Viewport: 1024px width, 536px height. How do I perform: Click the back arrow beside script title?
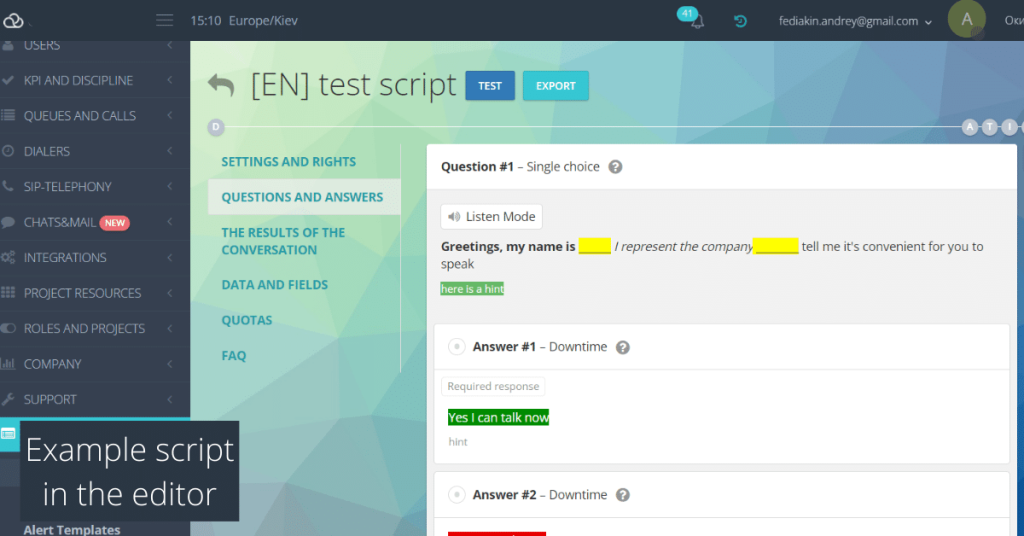point(221,85)
